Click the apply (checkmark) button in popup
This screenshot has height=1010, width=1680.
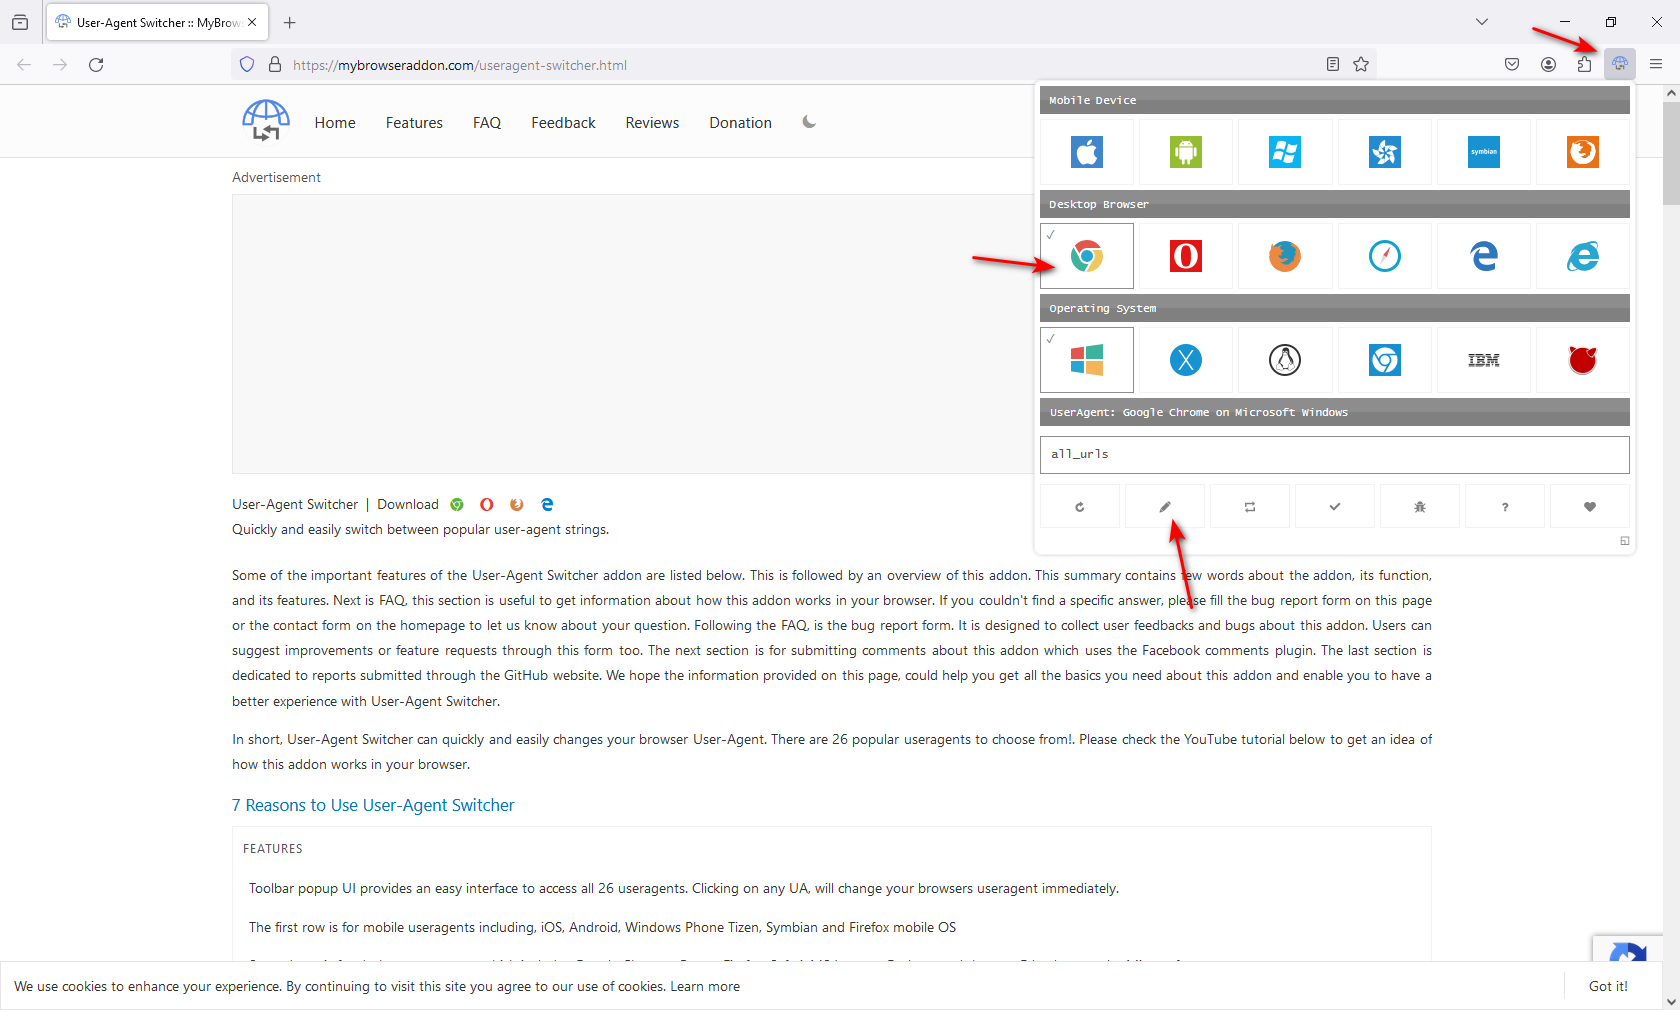(1334, 506)
